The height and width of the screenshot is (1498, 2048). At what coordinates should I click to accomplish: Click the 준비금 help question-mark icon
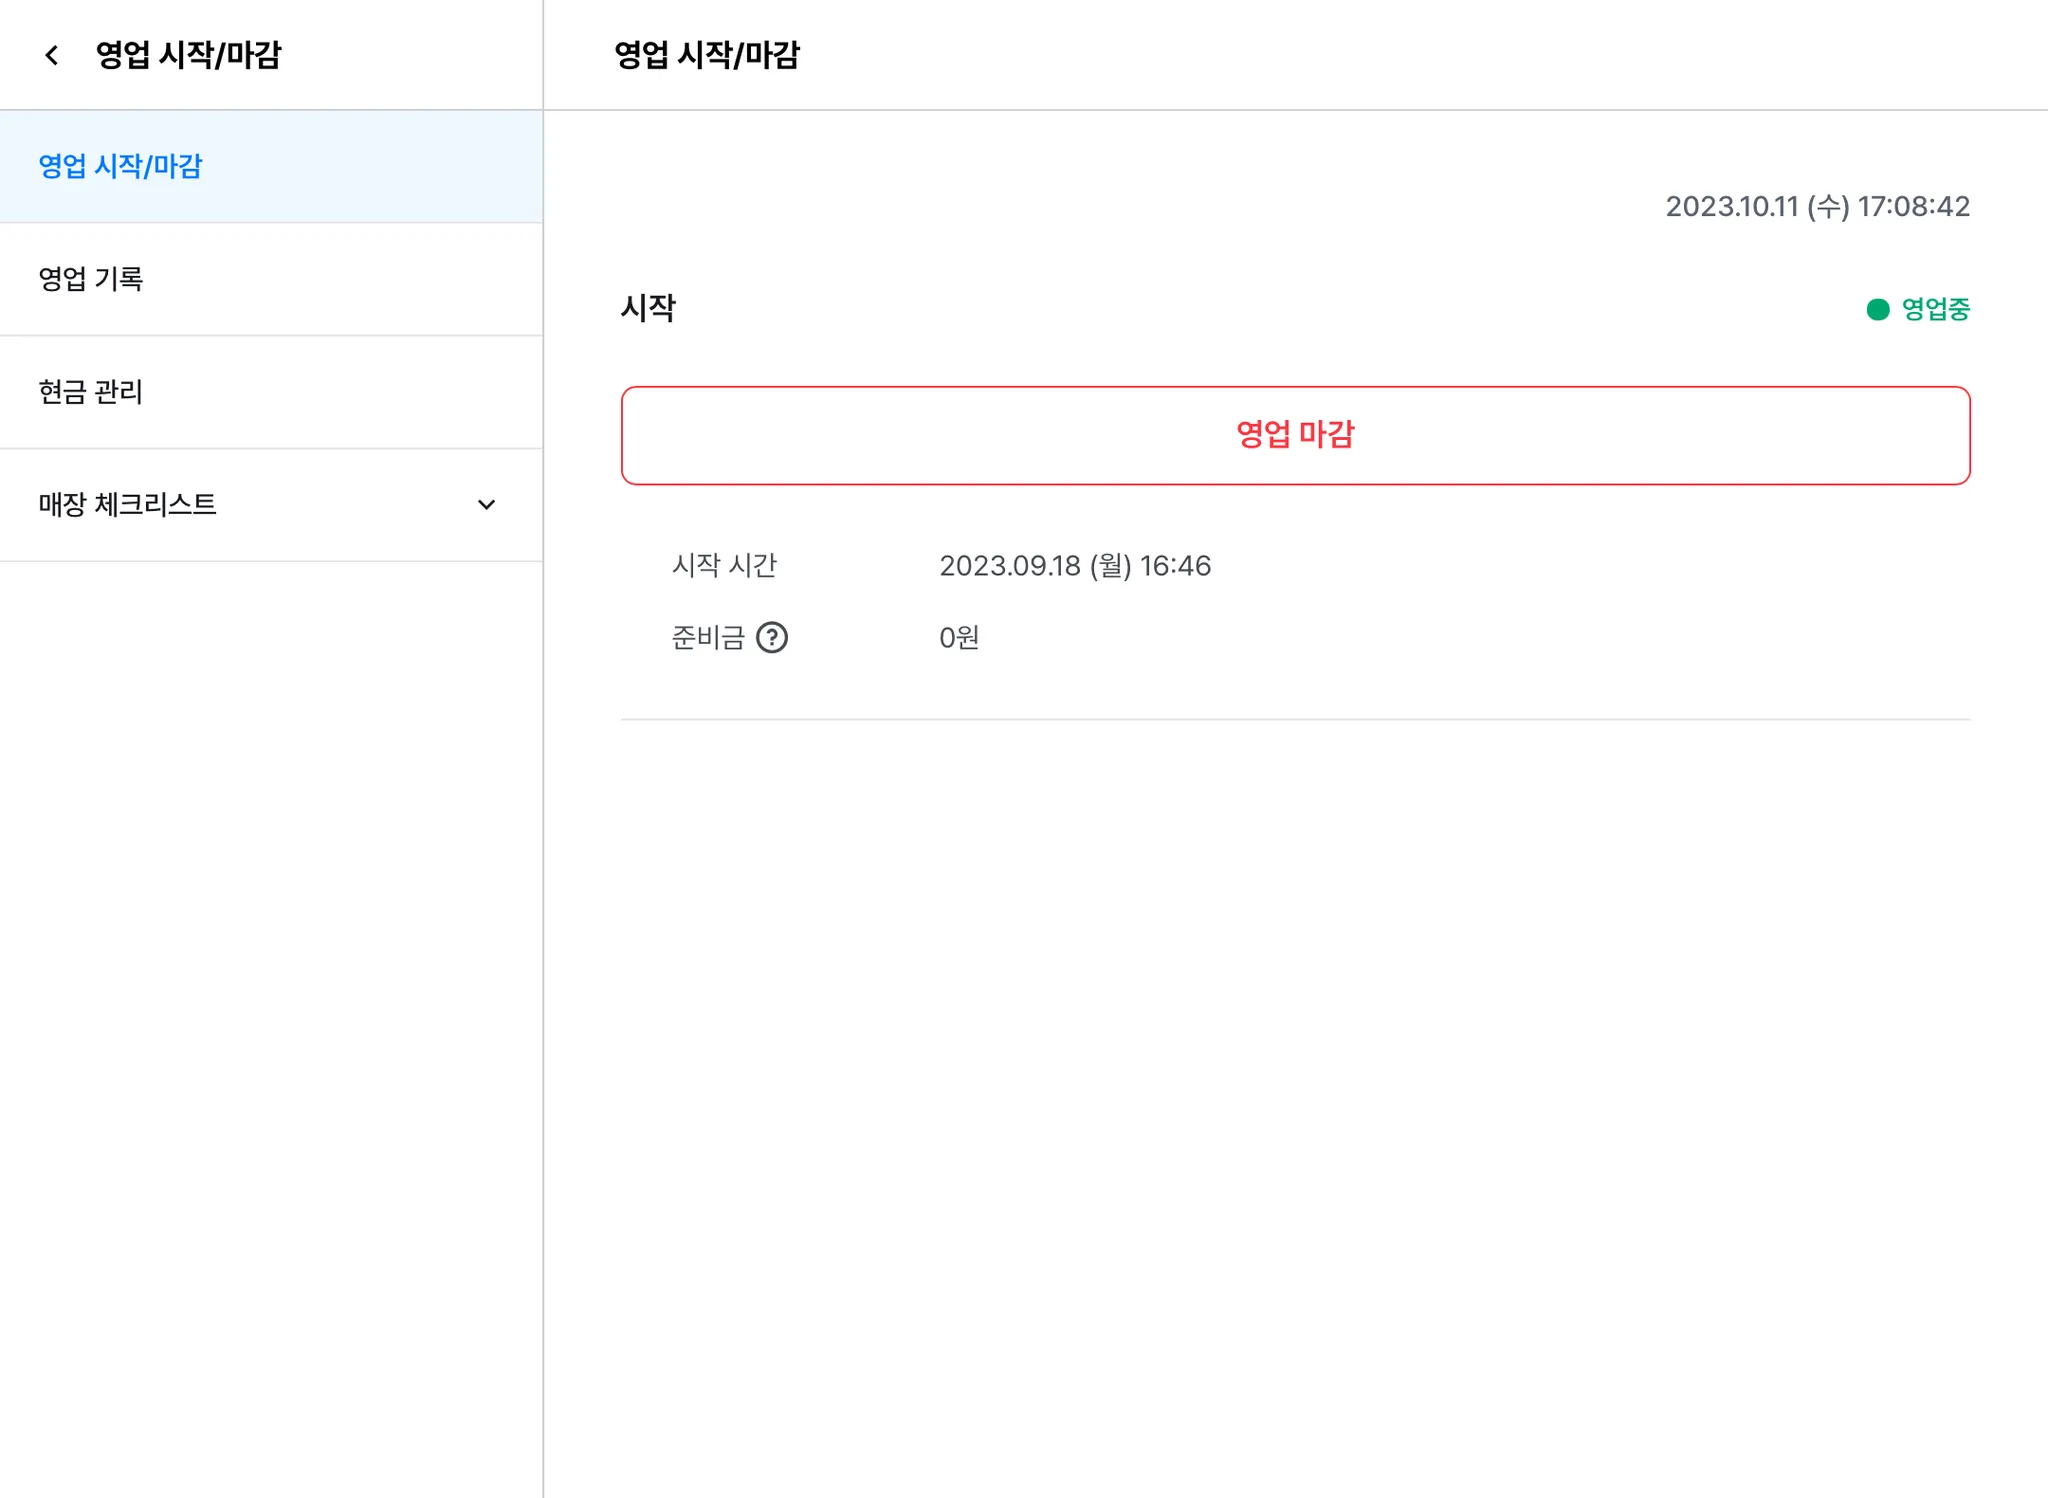pos(771,638)
